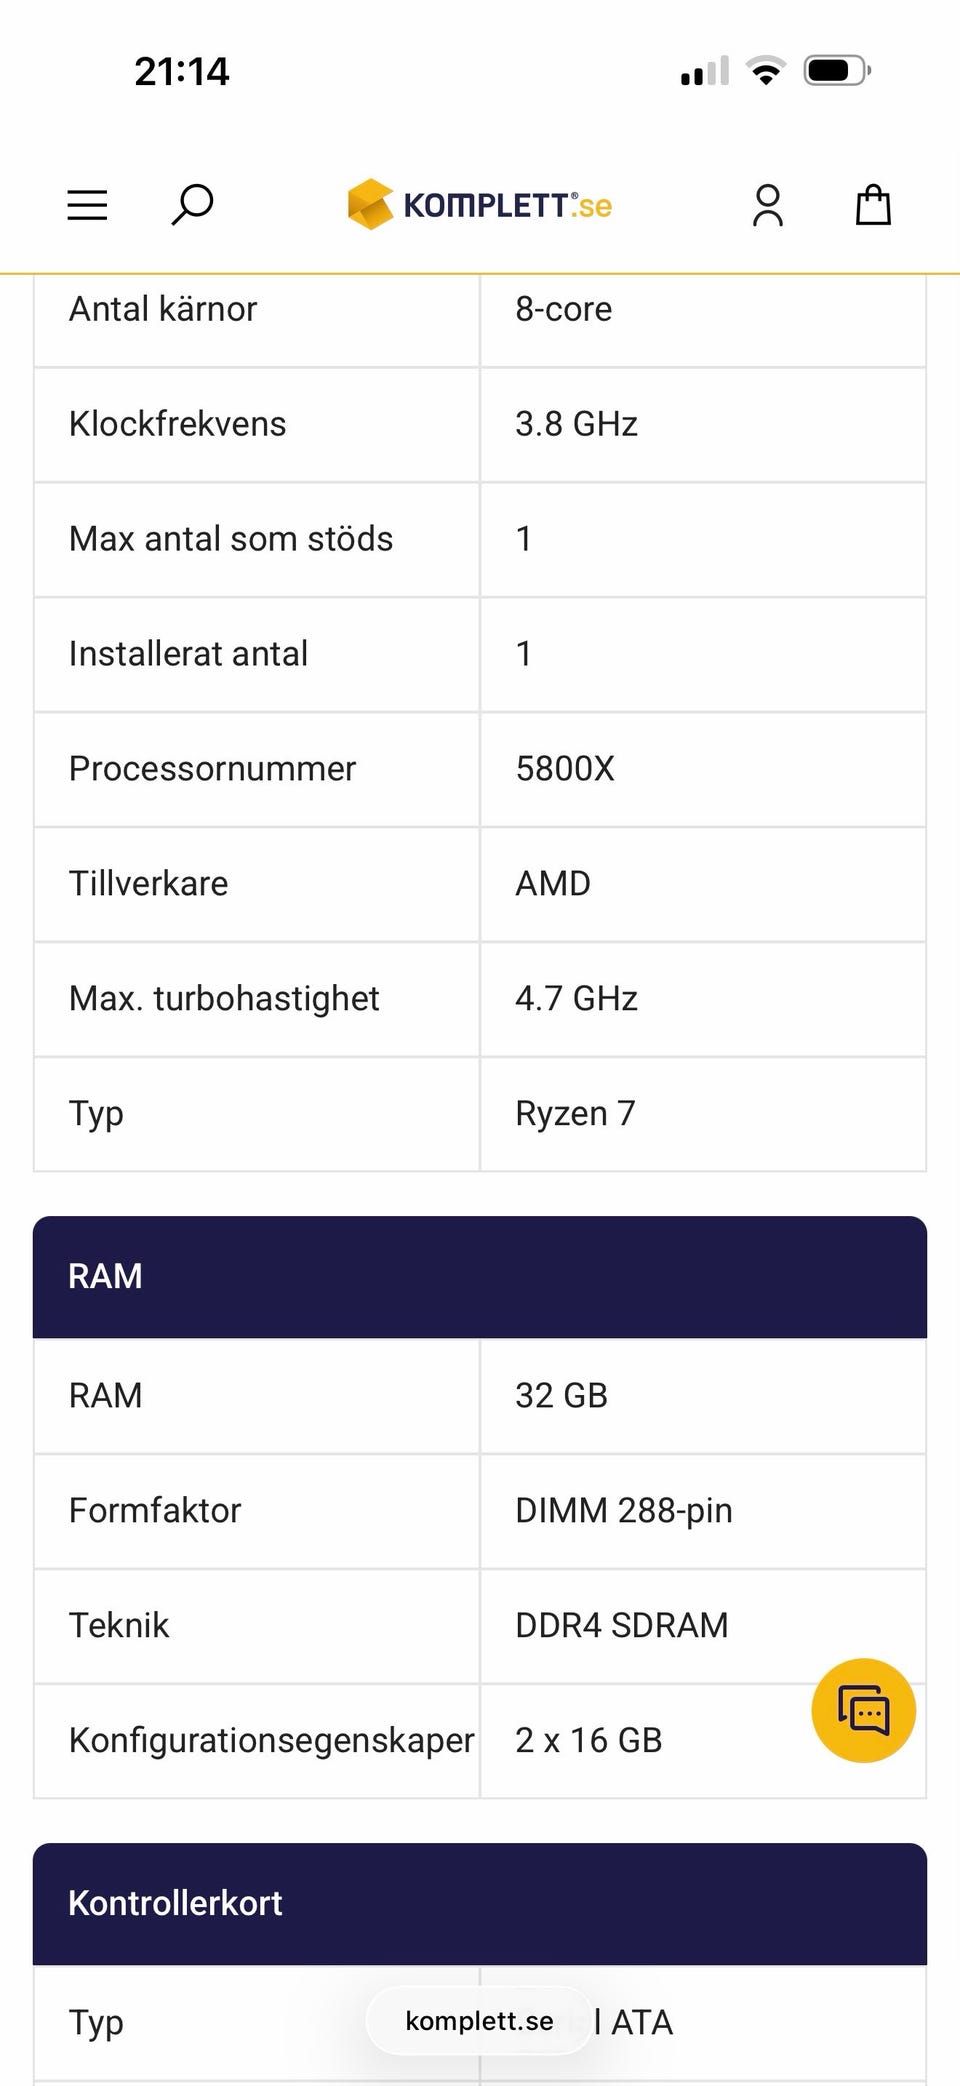
Task: Tap the Wi-Fi status icon
Action: [x=766, y=71]
